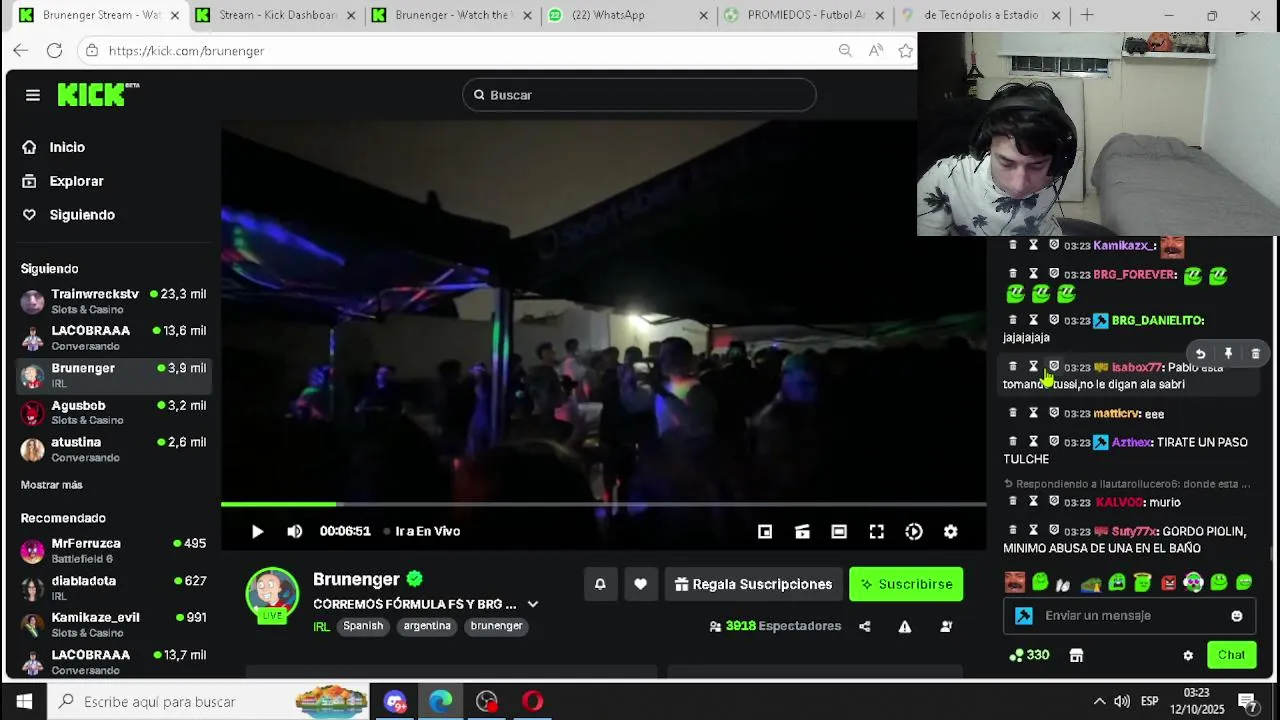Open diabladota recommended channel
1280x720 pixels.
coord(113,588)
